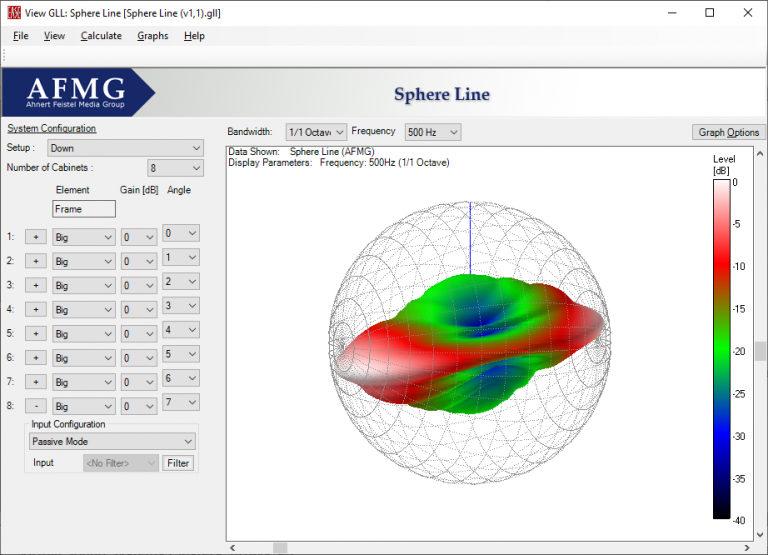The width and height of the screenshot is (768, 555).
Task: Expand the Passive Mode input configuration dropdown
Action: tap(112, 441)
